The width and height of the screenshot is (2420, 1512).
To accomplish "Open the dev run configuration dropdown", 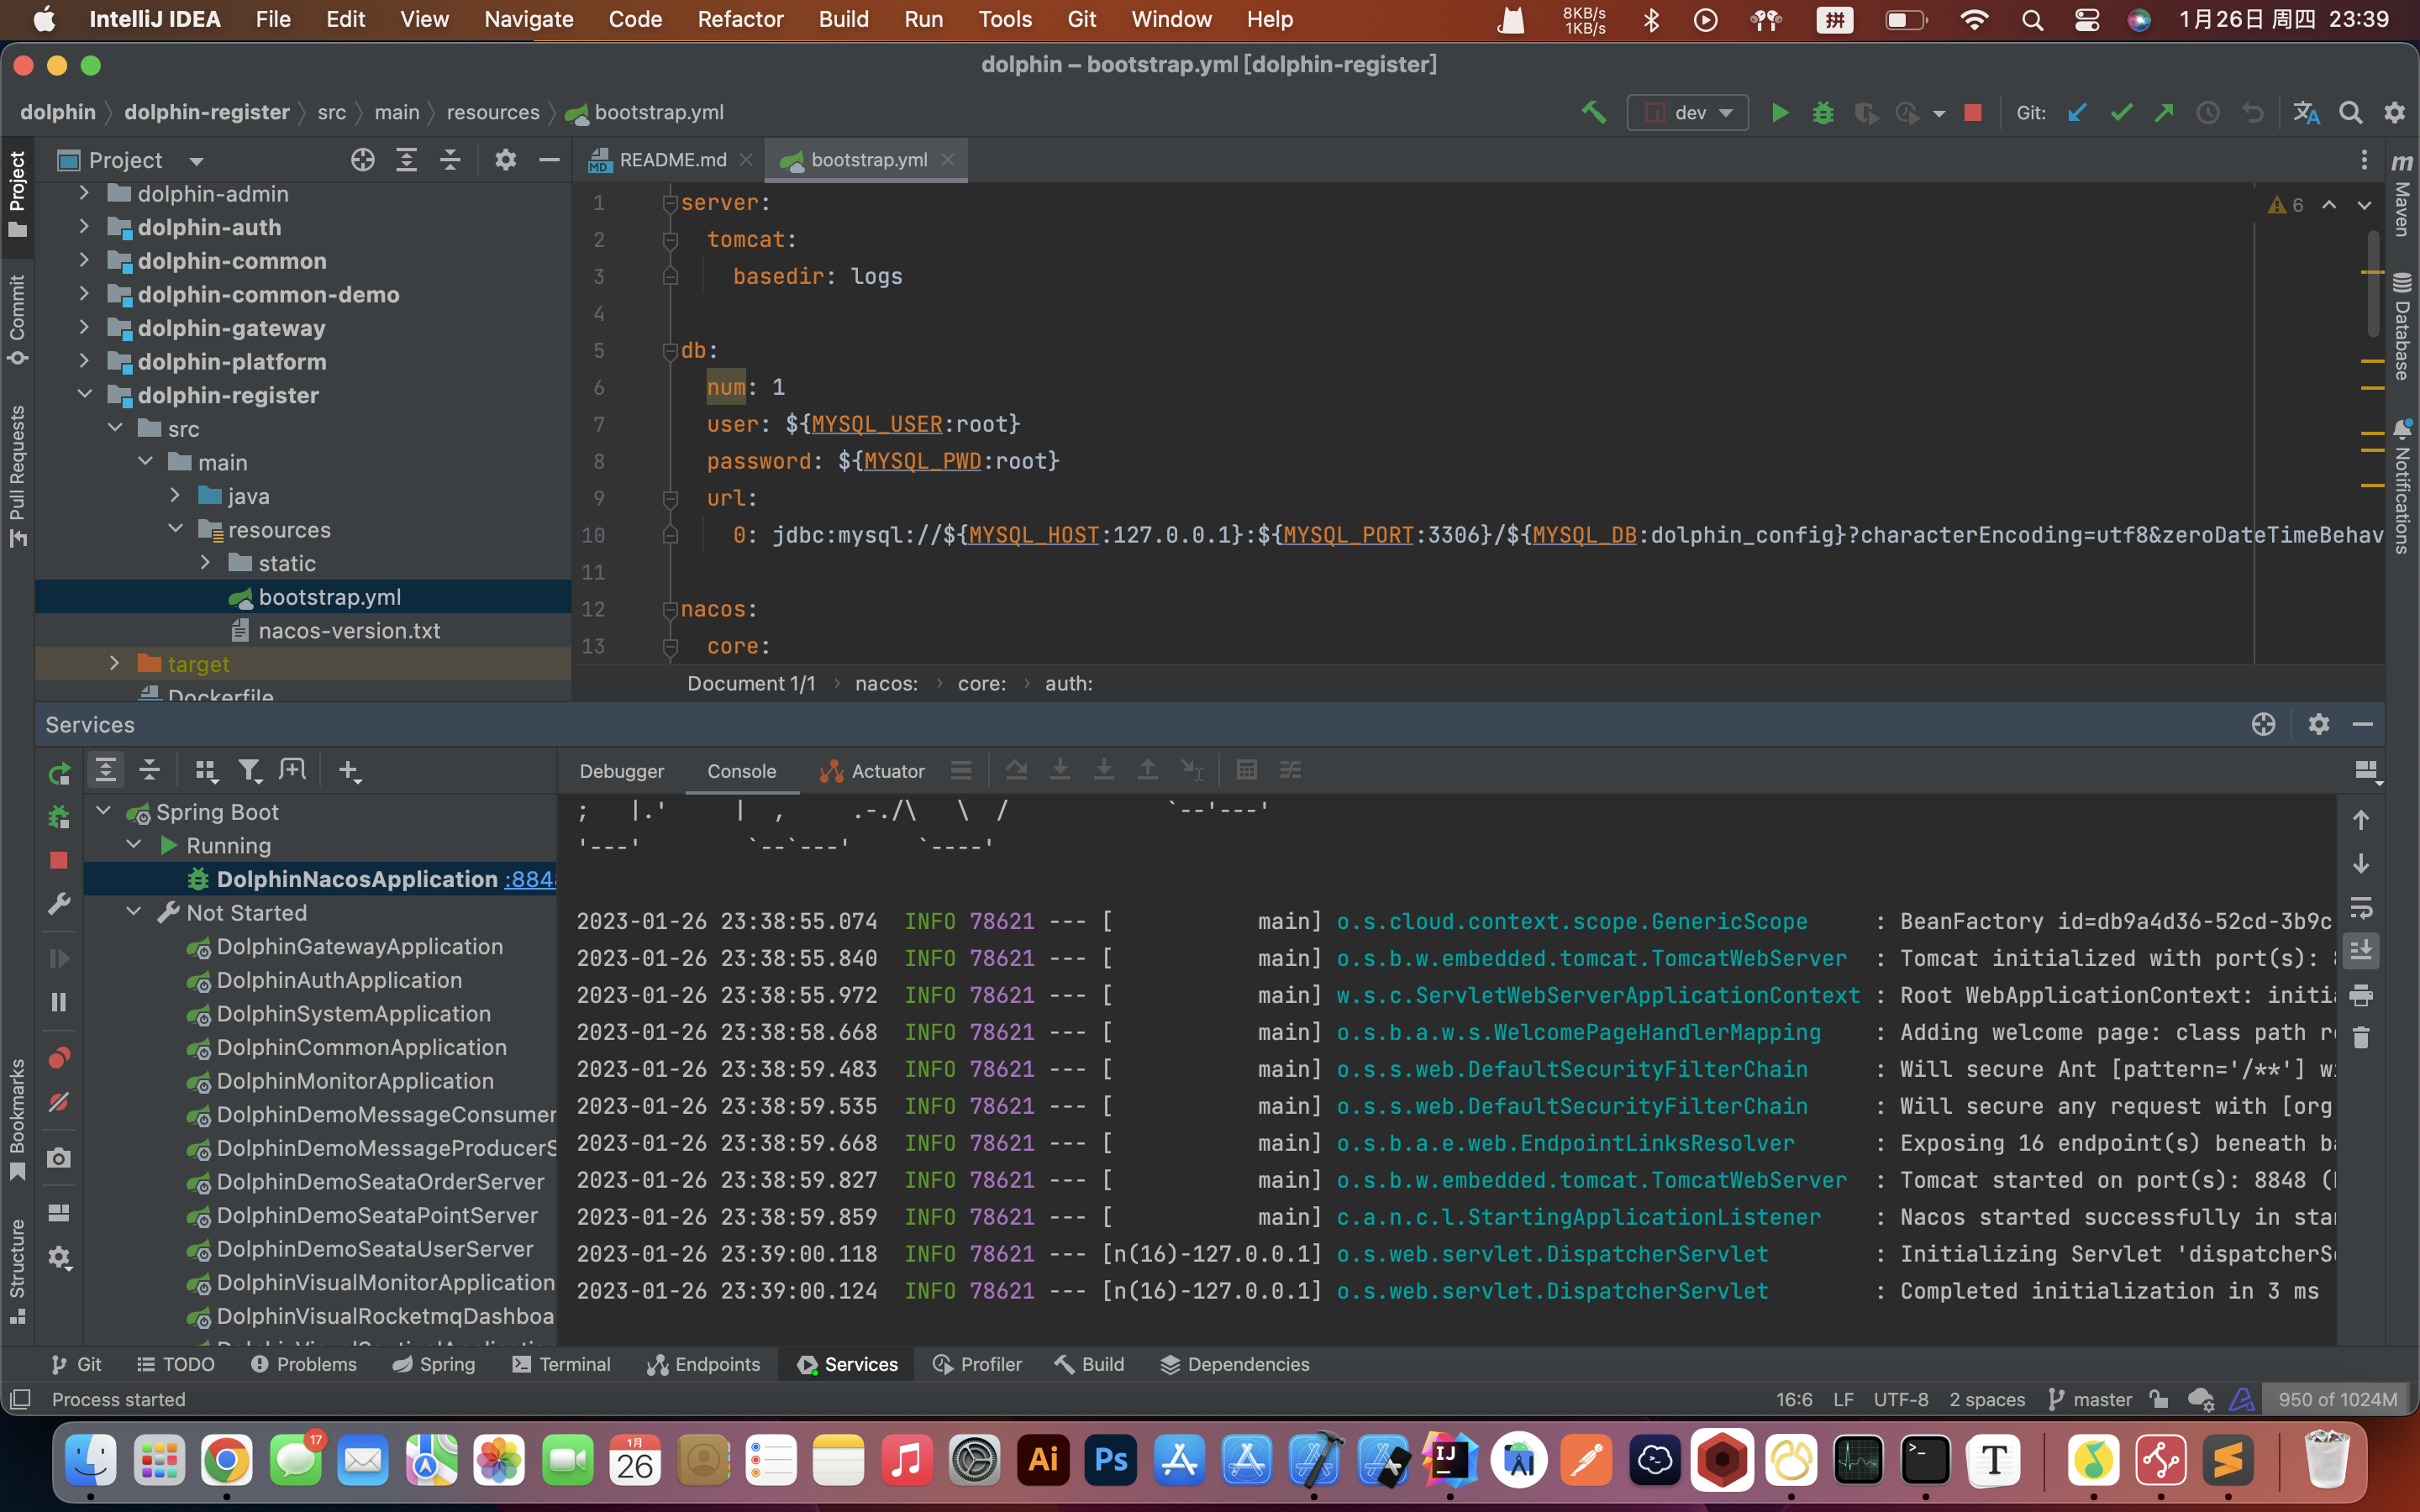I will (1688, 112).
